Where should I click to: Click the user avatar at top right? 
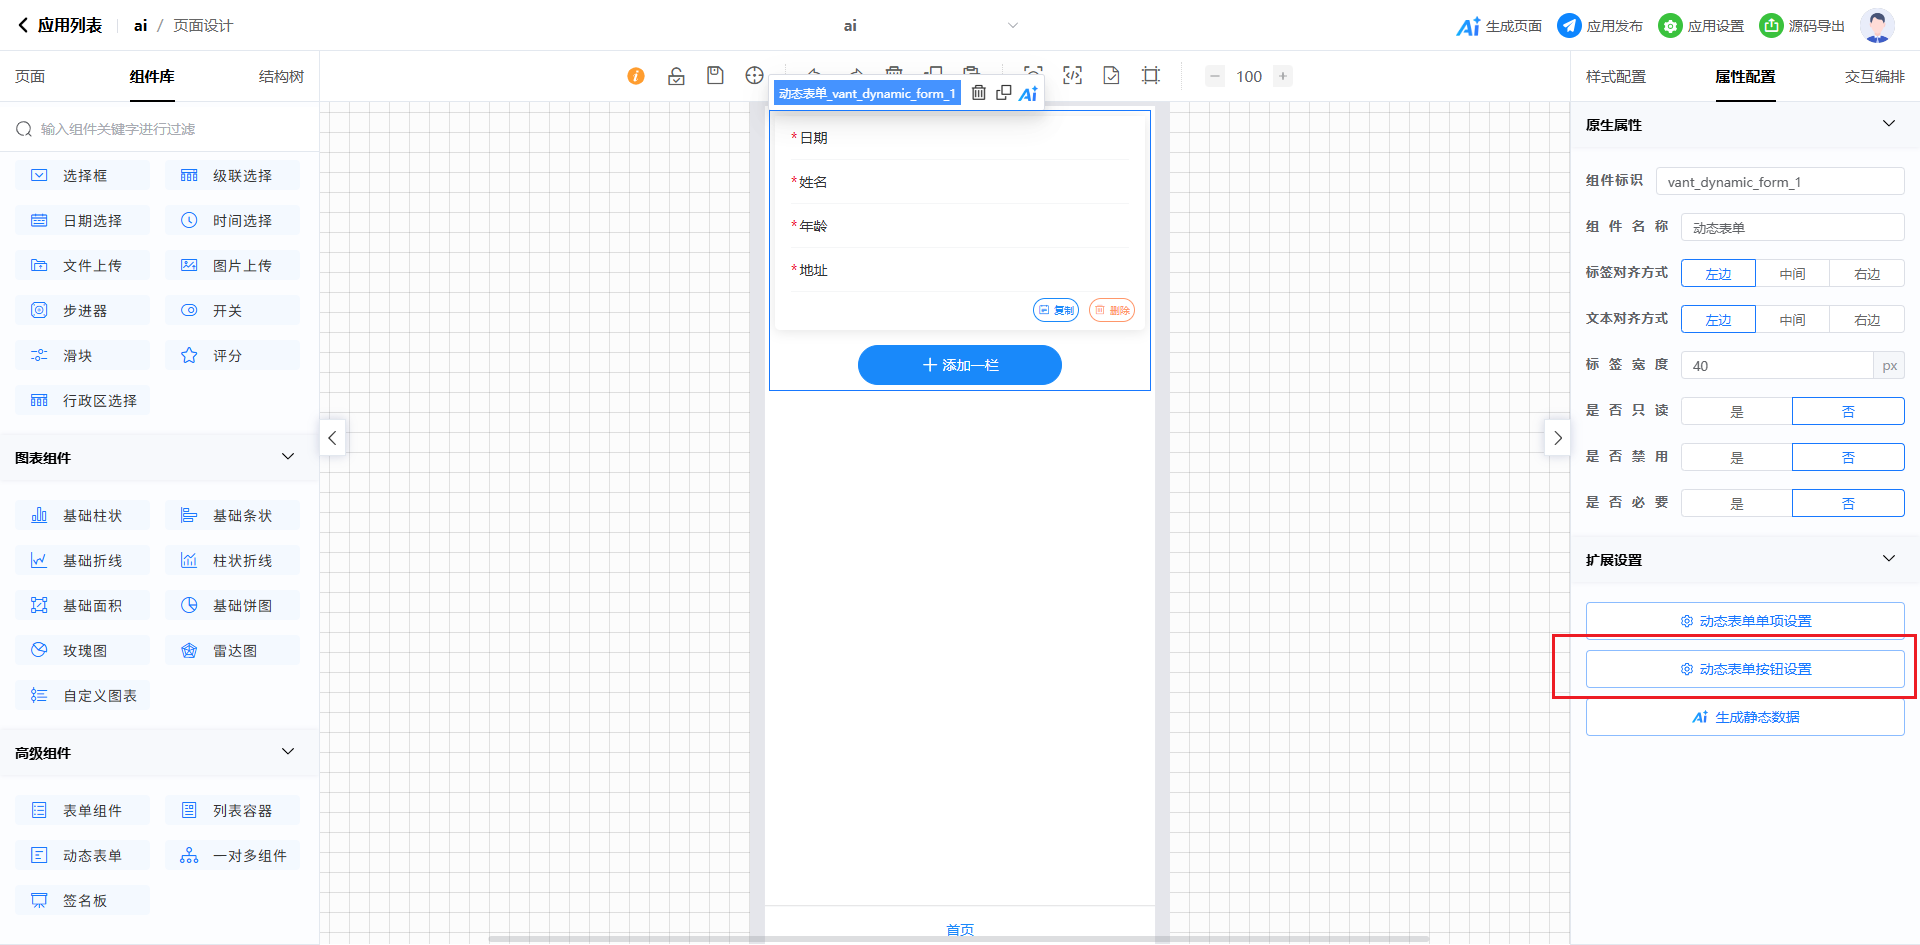click(1876, 26)
